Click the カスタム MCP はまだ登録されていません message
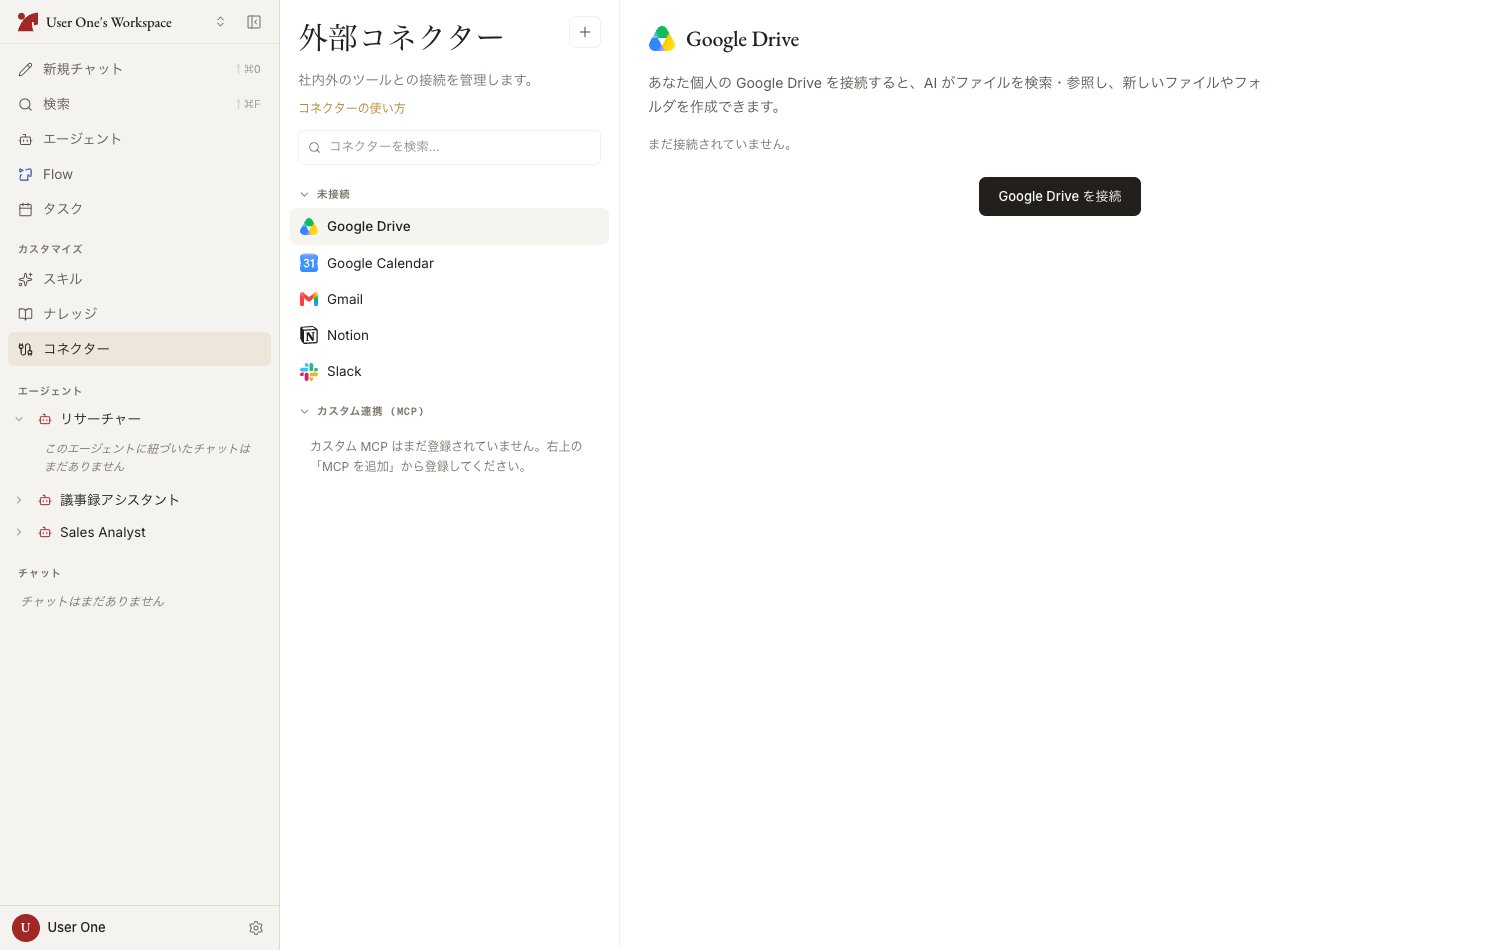Screen dimensions: 1500x950 pos(446,456)
